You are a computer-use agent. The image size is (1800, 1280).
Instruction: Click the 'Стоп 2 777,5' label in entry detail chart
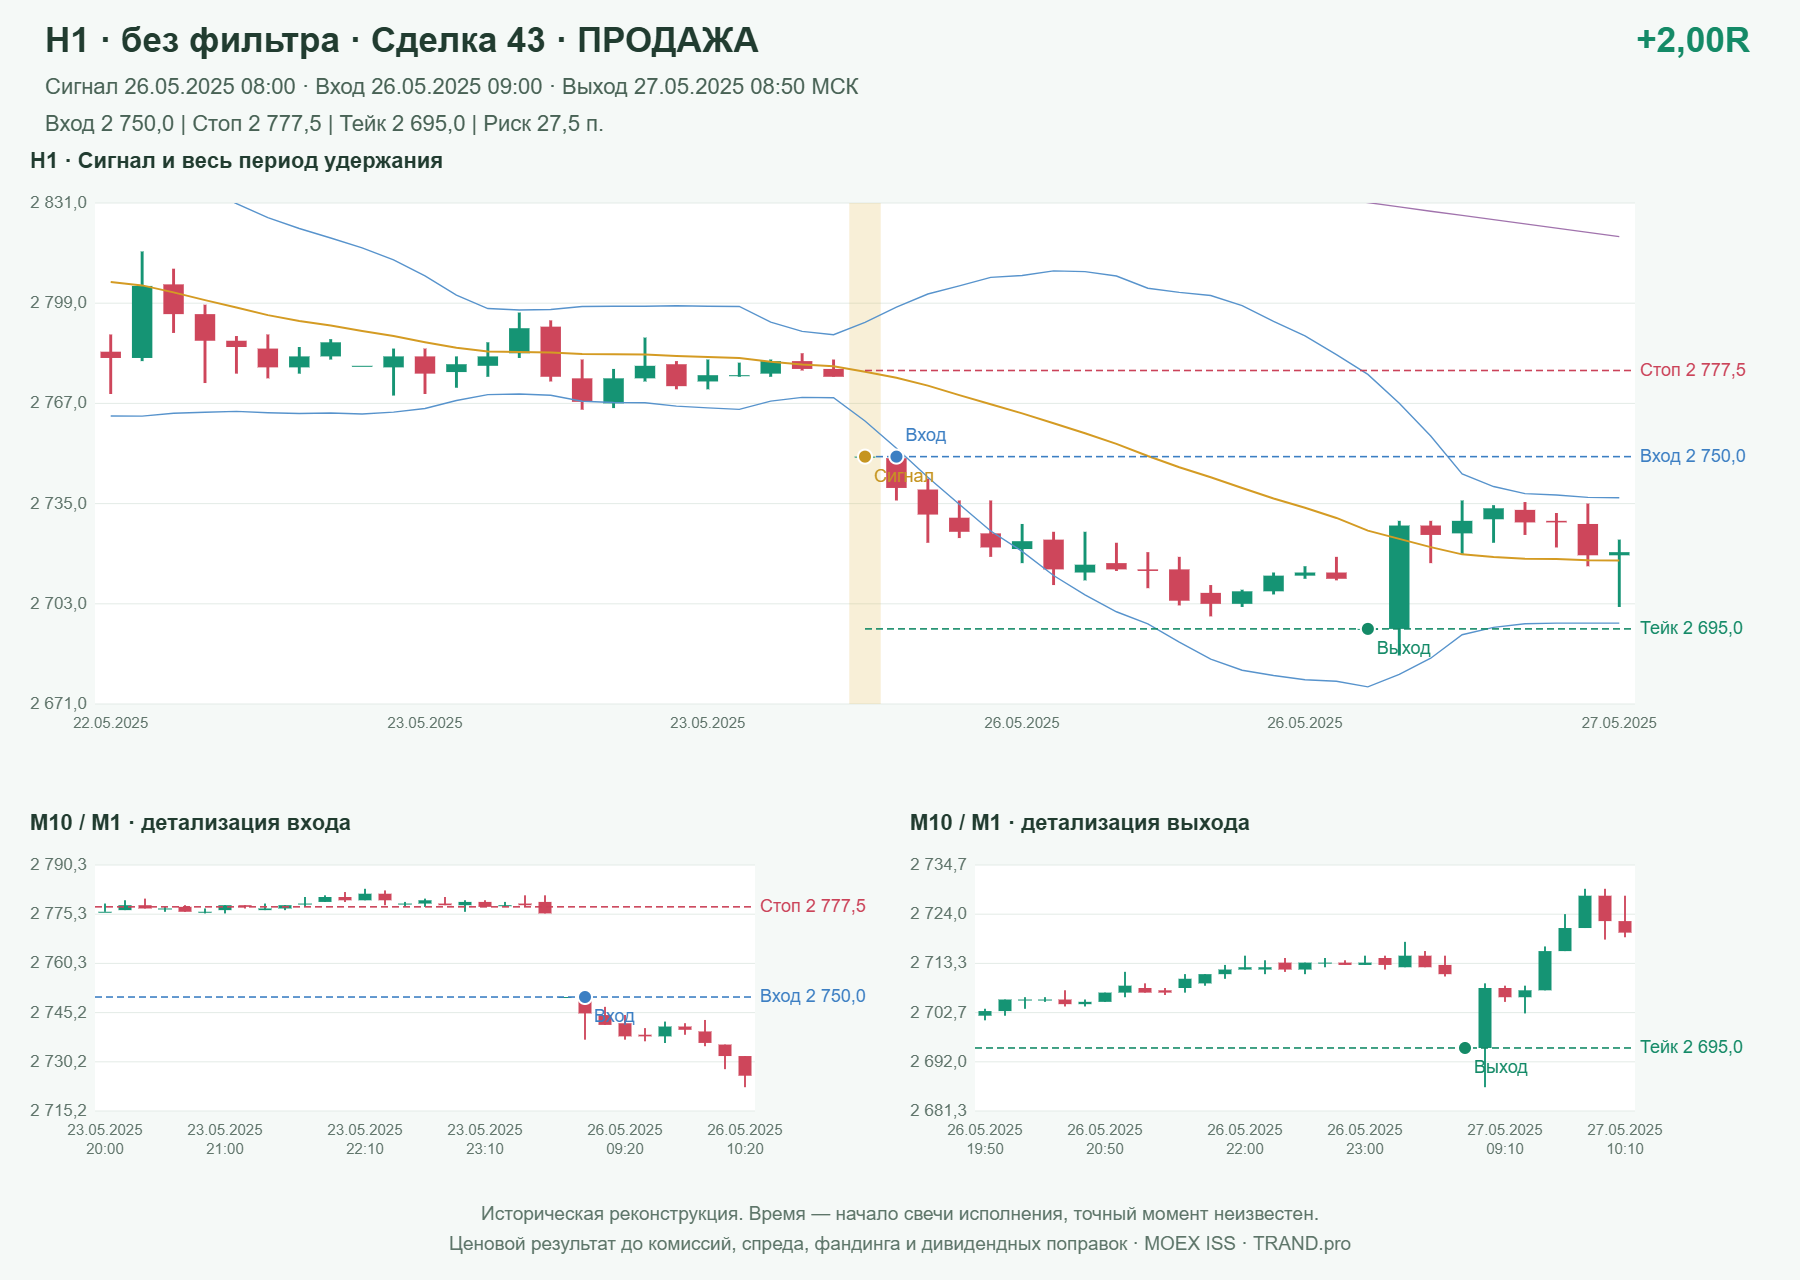(812, 906)
